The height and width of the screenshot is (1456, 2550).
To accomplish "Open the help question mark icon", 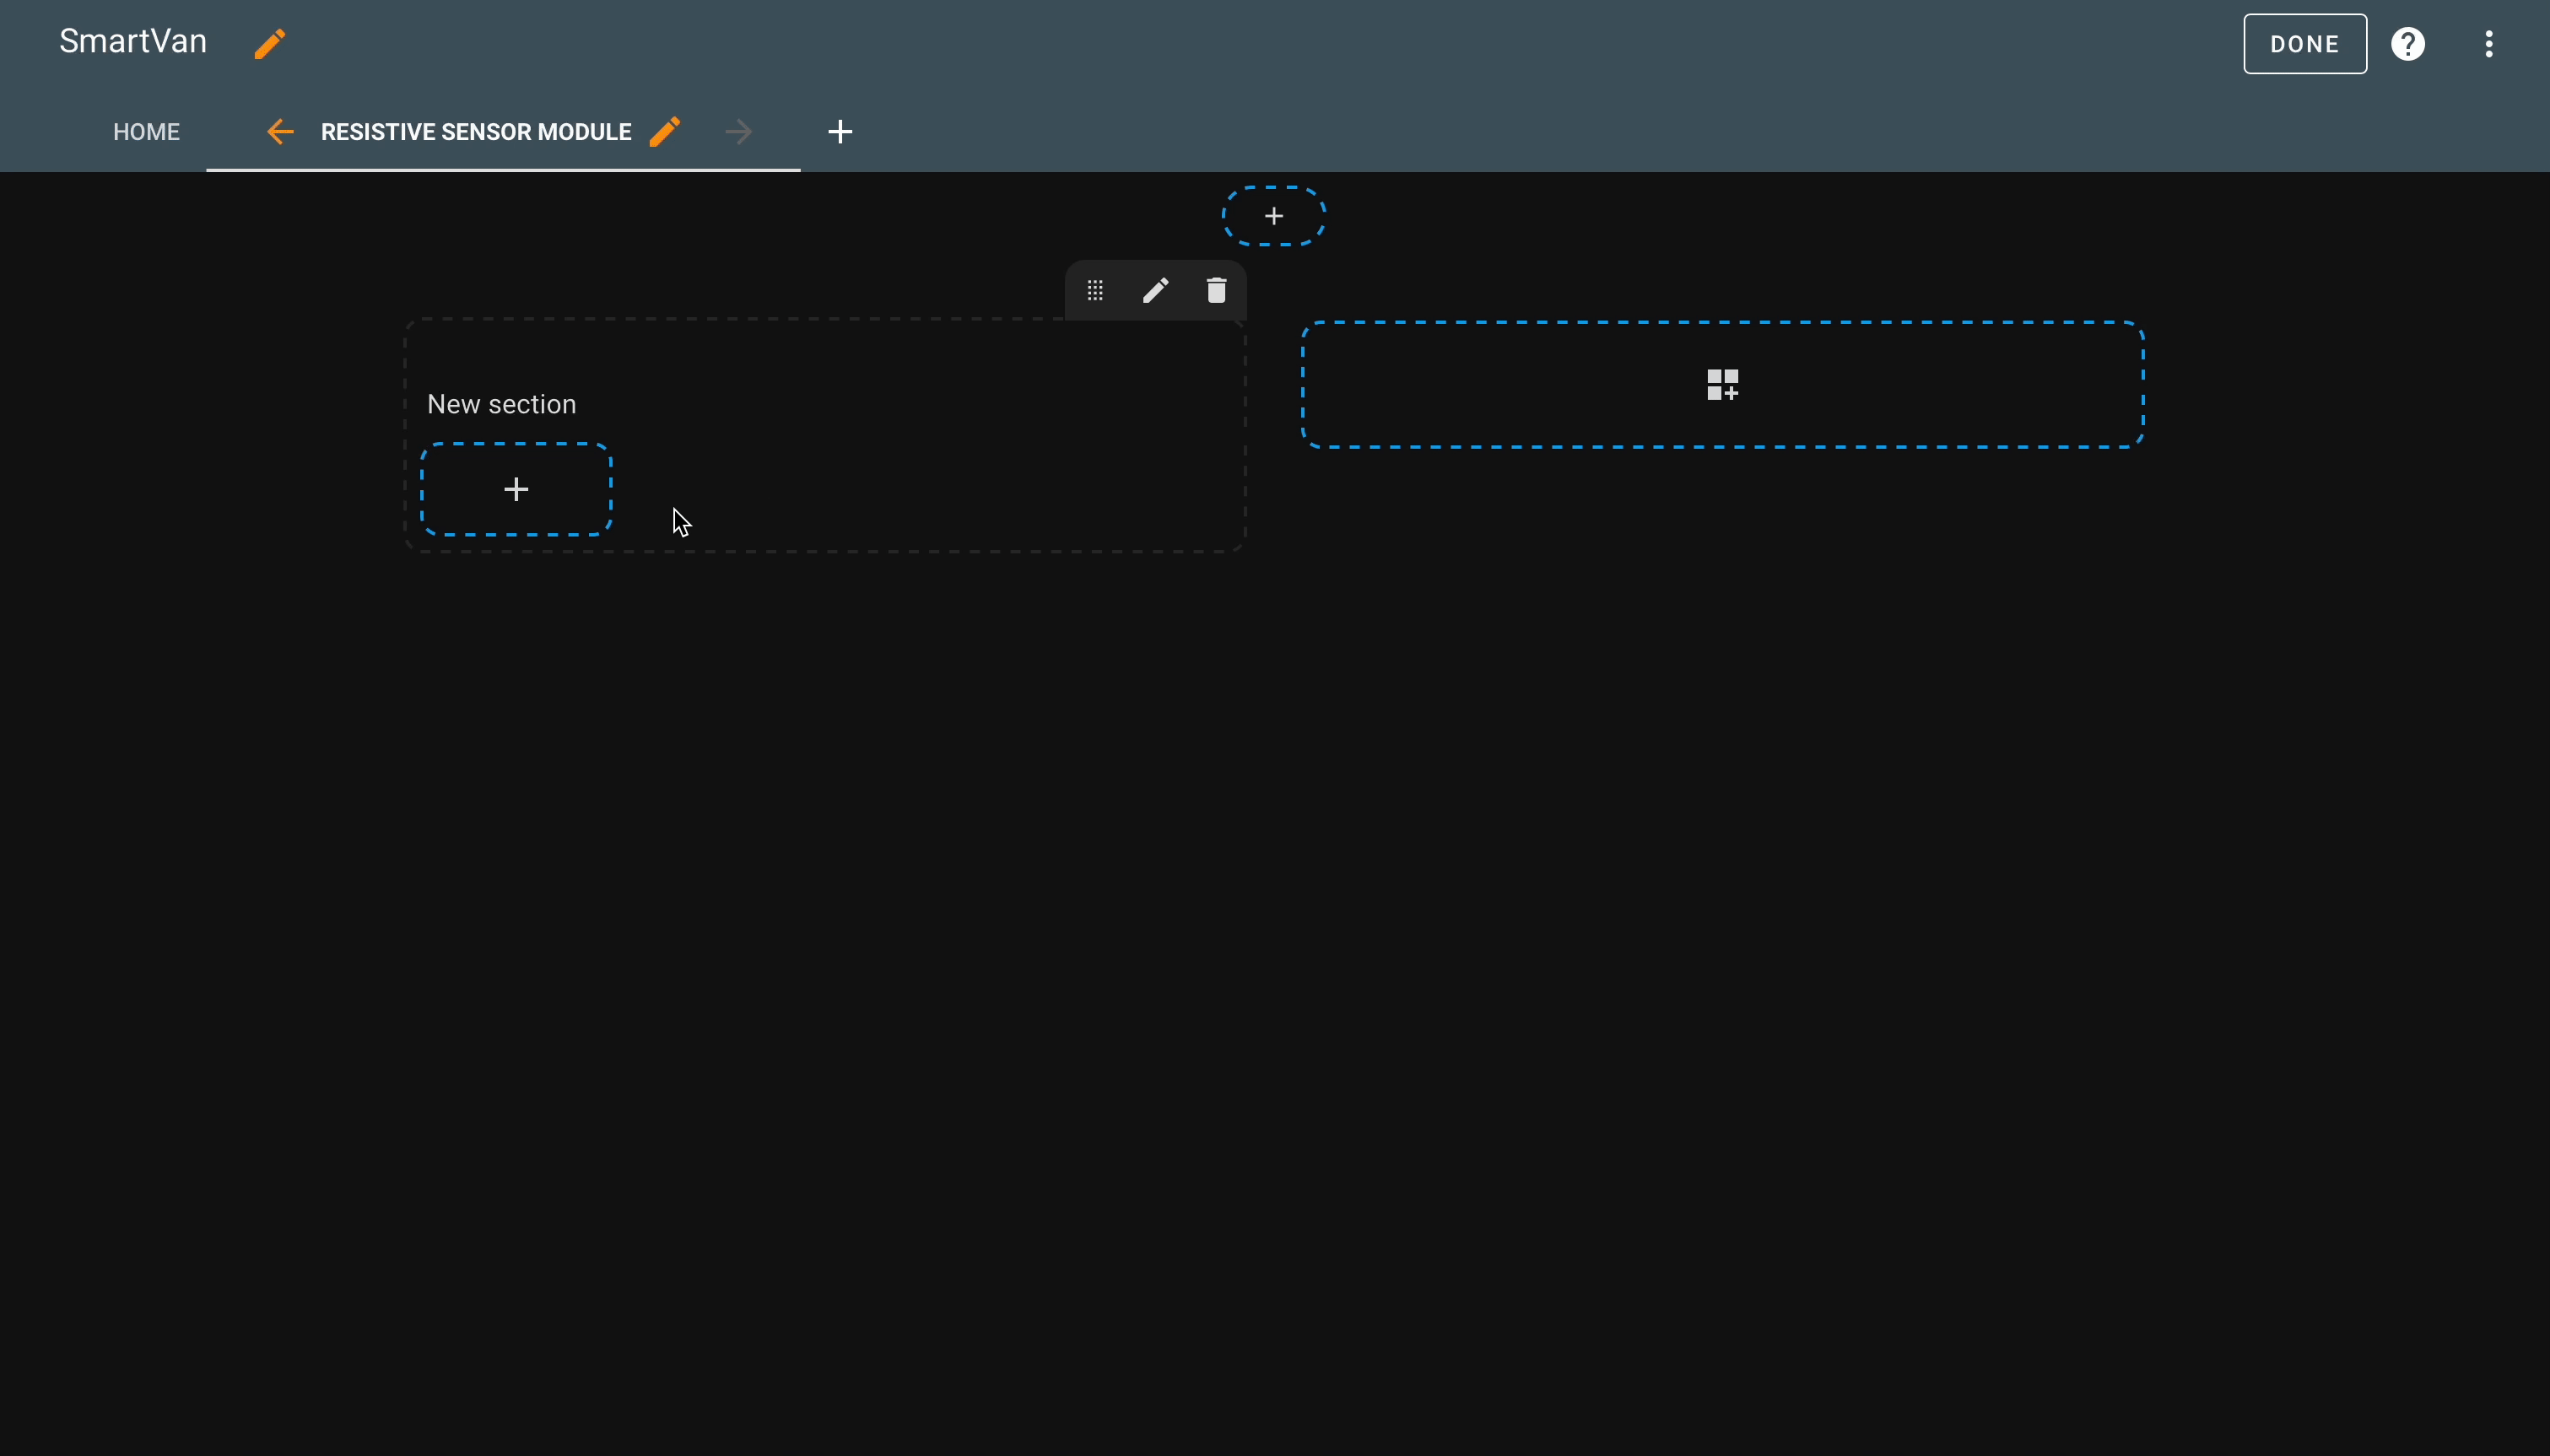I will [2407, 44].
